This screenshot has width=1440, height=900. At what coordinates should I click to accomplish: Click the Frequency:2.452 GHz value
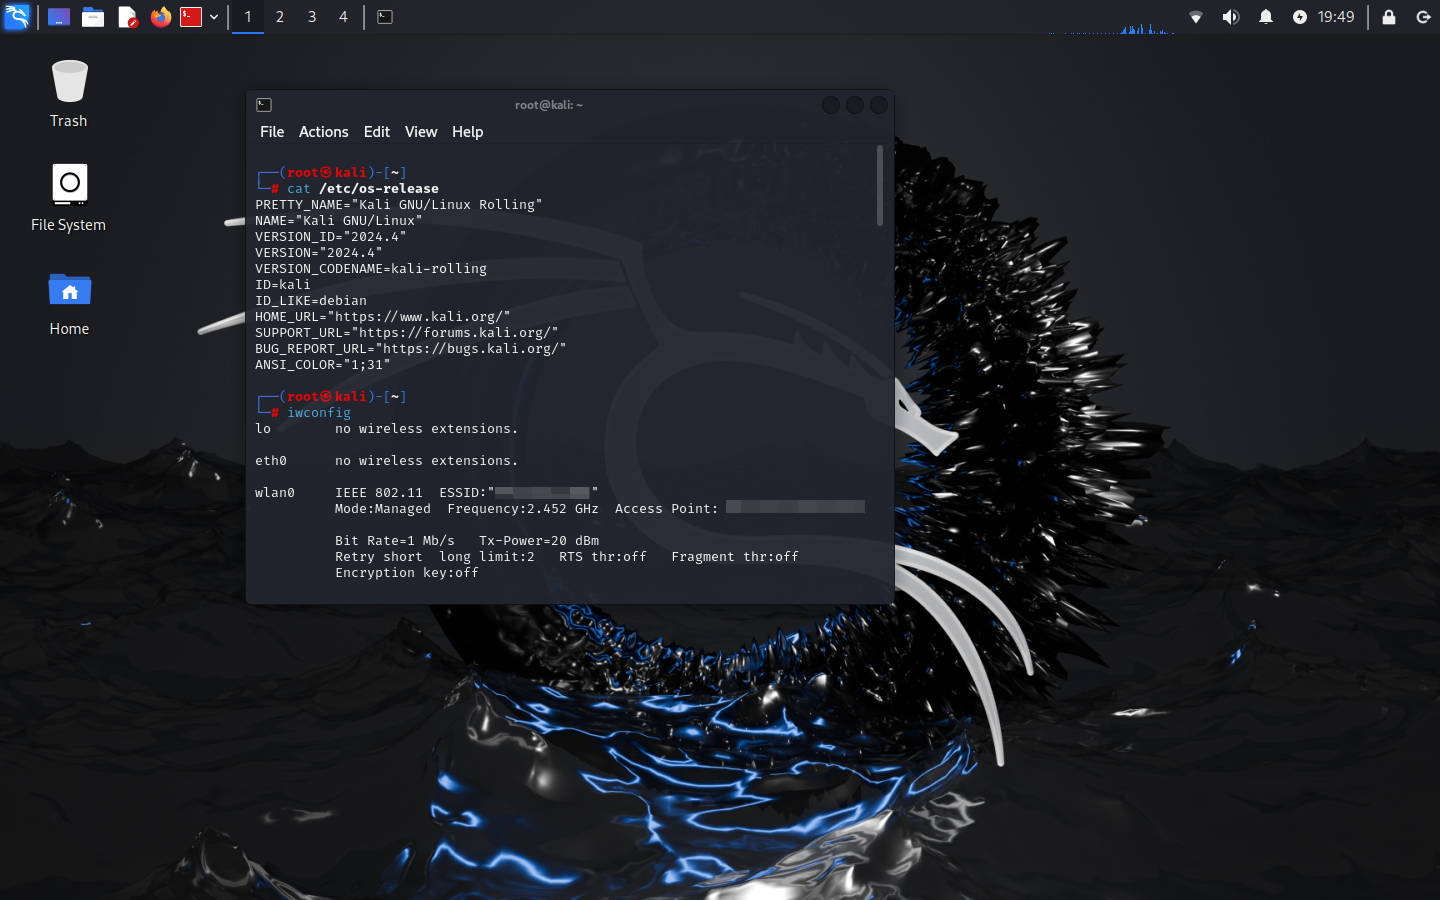523,509
